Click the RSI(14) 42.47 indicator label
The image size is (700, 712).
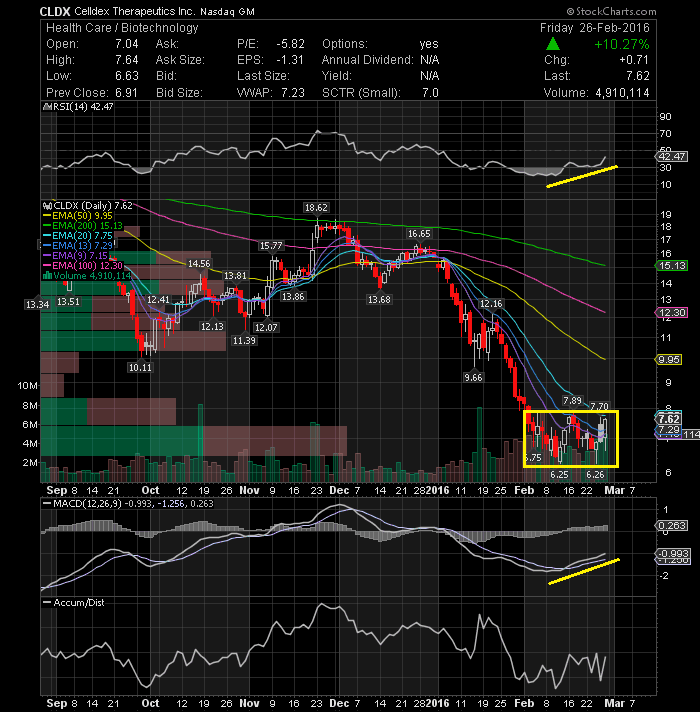(x=84, y=107)
